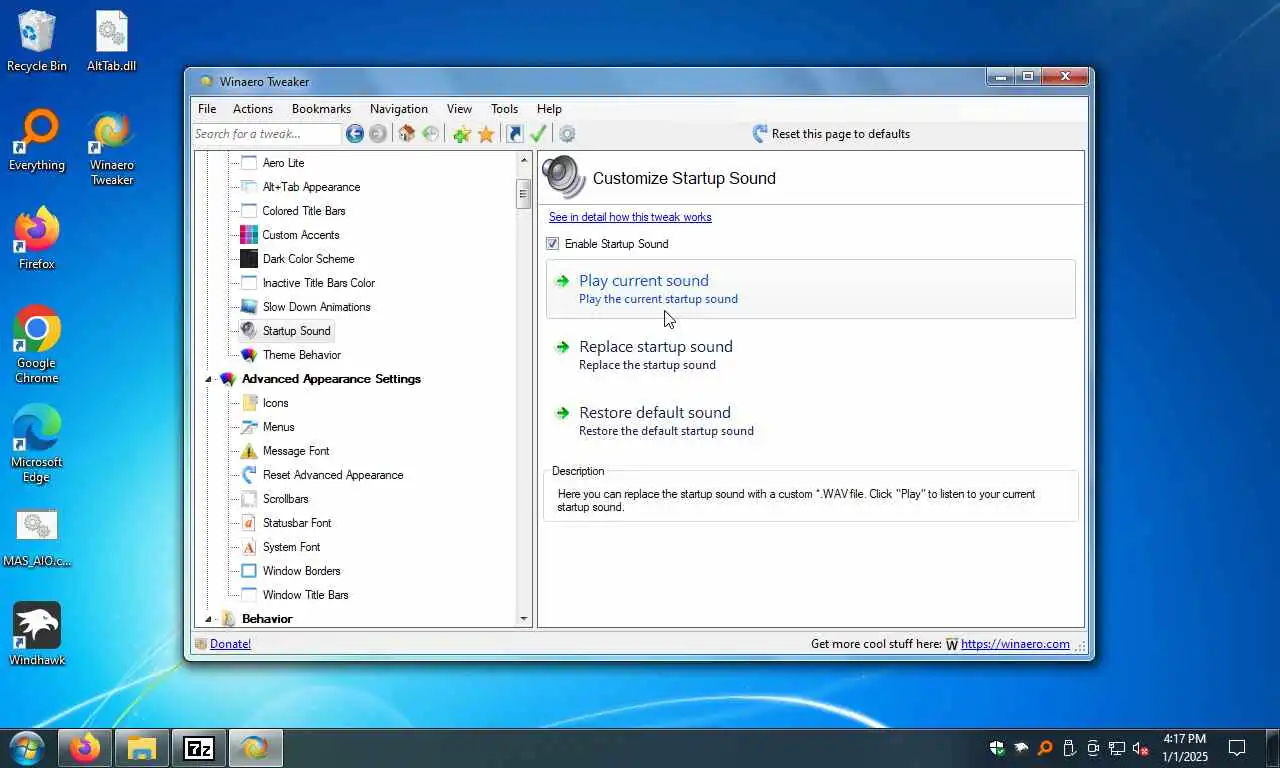Screen dimensions: 1280x768
Task: Click the Search for a tweak field
Action: (x=267, y=134)
